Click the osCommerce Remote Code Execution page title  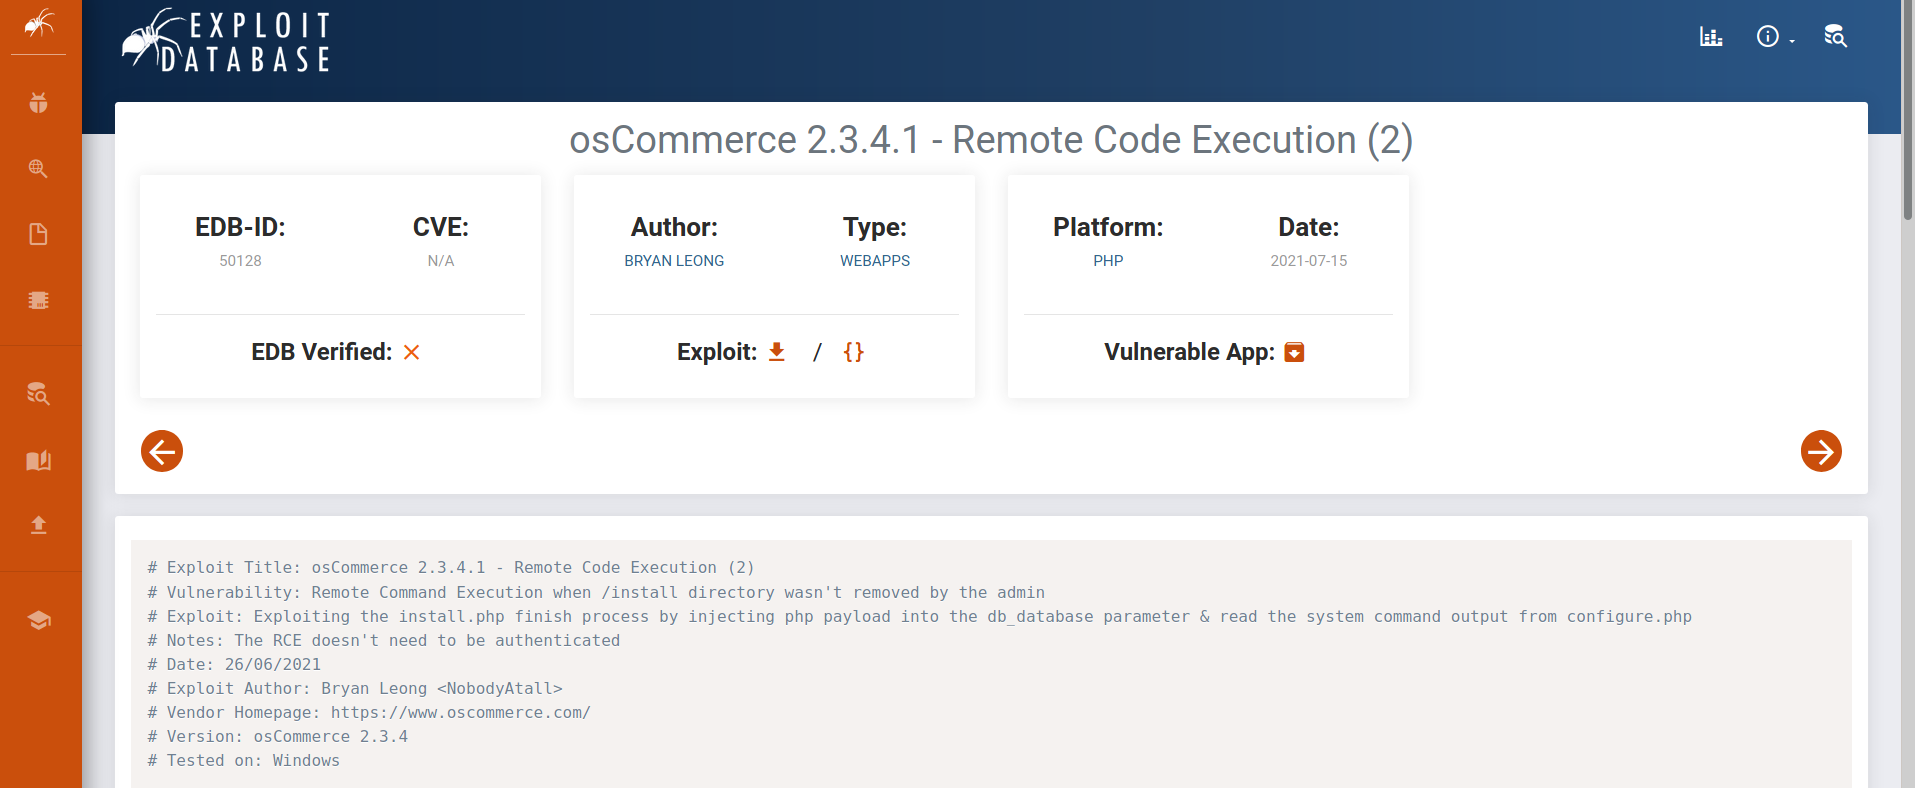[991, 140]
